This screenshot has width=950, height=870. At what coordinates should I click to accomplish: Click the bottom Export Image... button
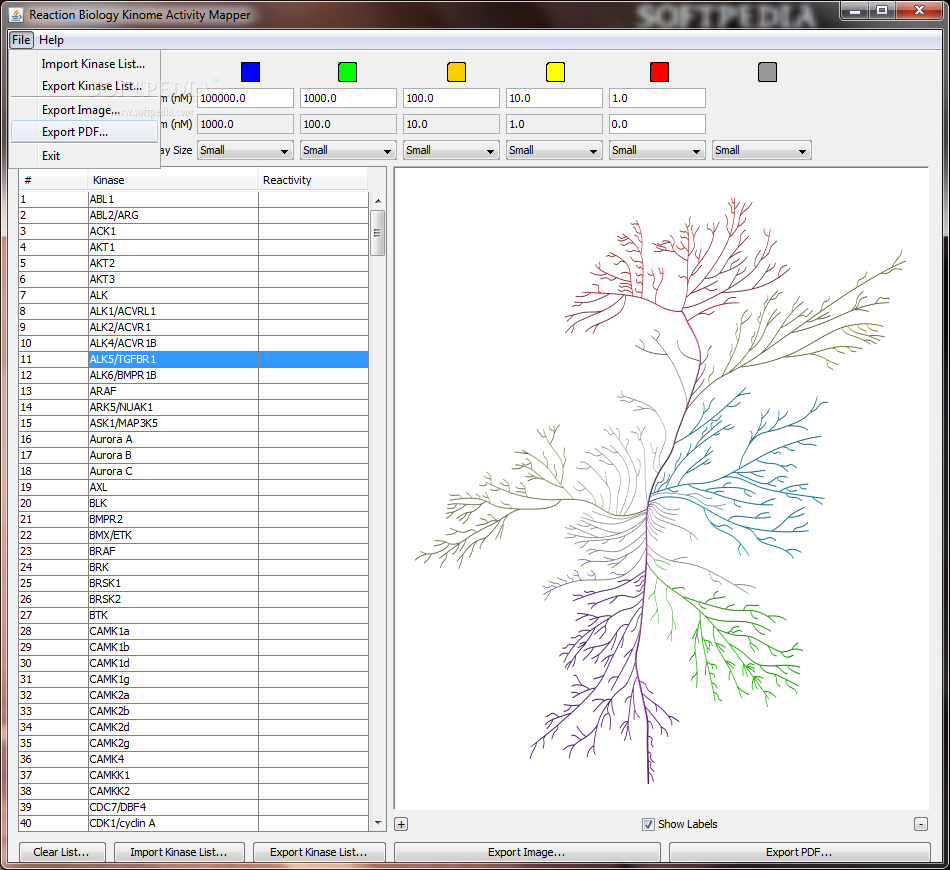[x=527, y=852]
